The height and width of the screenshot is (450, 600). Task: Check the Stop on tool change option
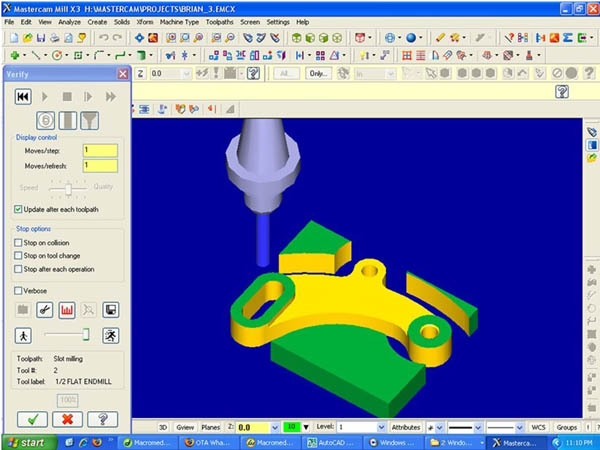point(18,255)
